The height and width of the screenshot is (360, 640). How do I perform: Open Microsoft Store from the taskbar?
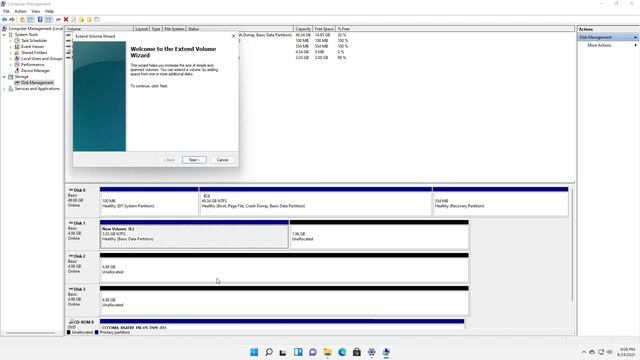[357, 352]
